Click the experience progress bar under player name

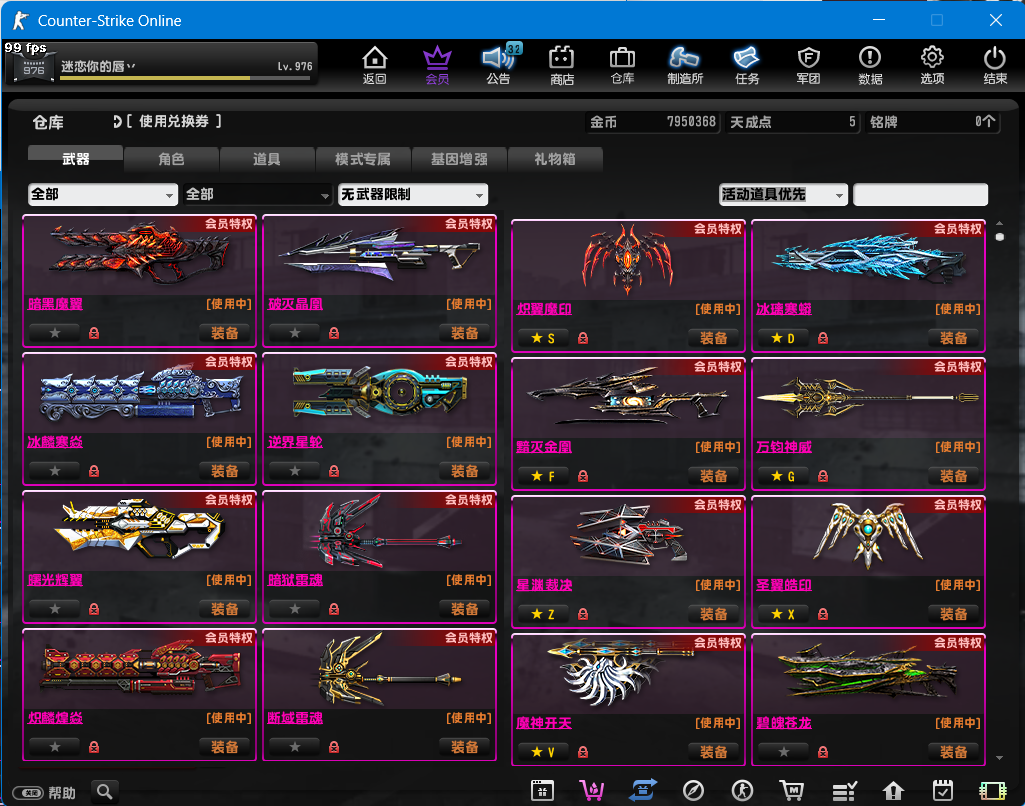[185, 78]
